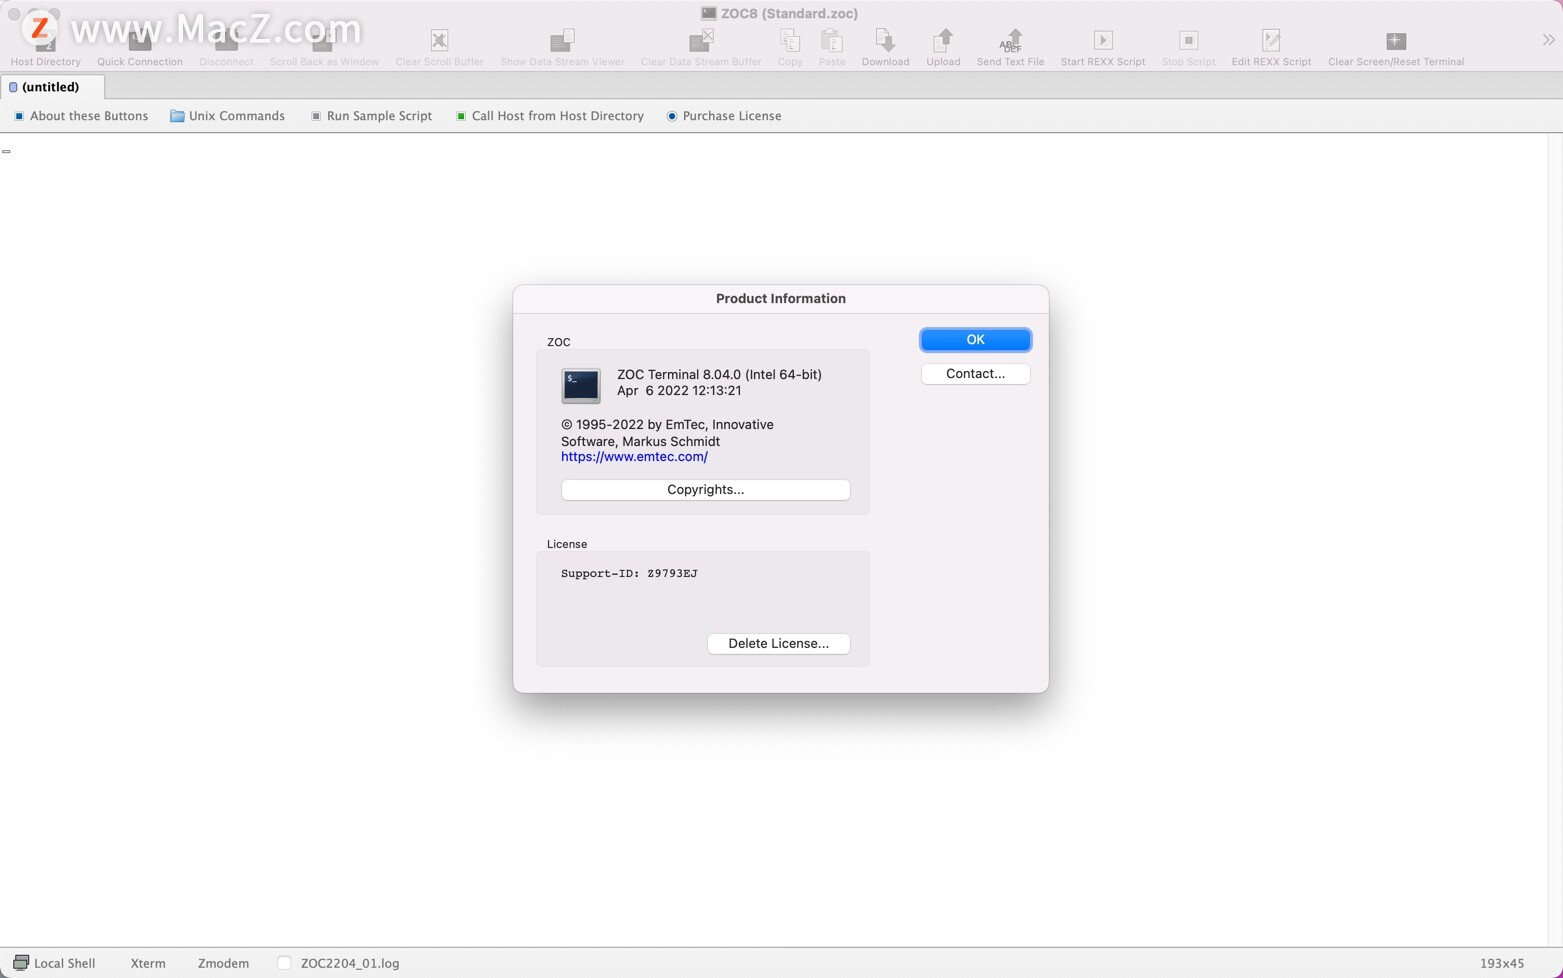Open the emtec.com website link
The height and width of the screenshot is (978, 1563).
tap(634, 457)
